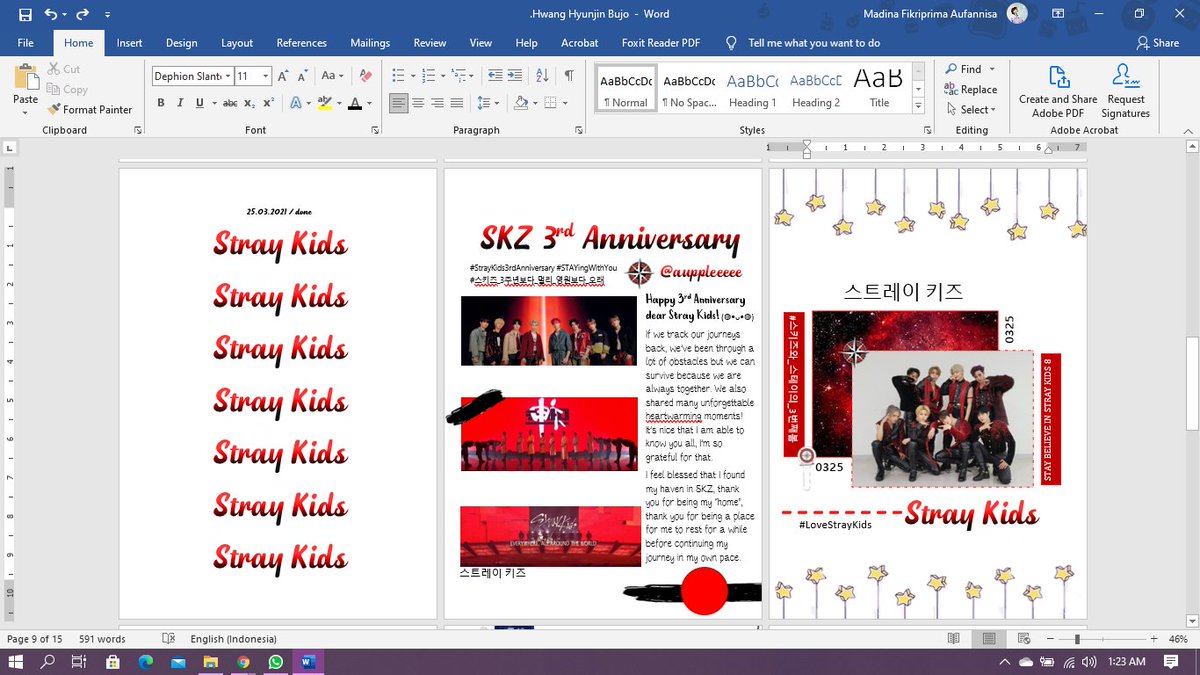The width and height of the screenshot is (1200, 675).
Task: Center align the text
Action: coord(419,103)
